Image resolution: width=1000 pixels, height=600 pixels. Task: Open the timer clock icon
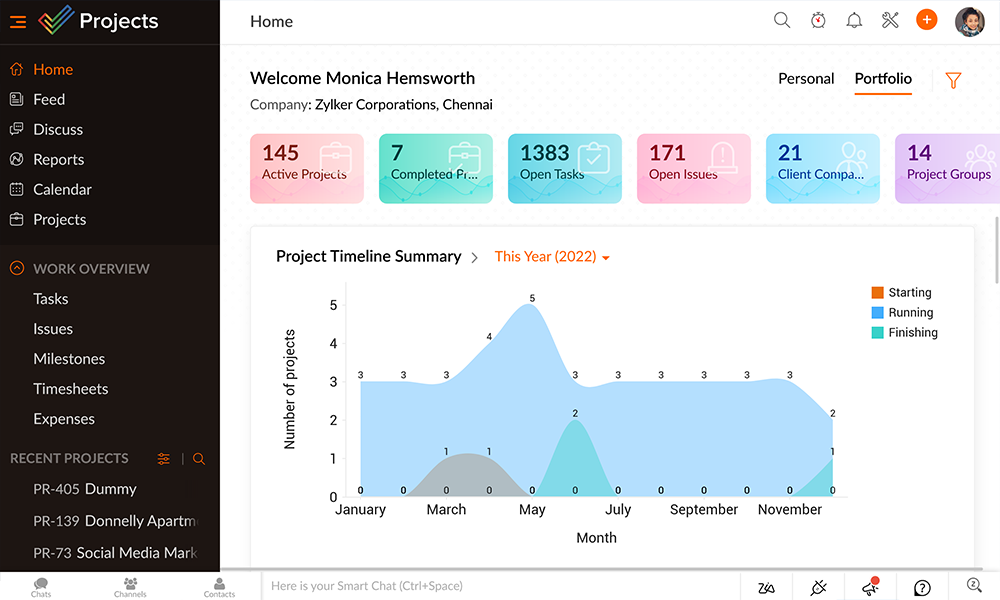pyautogui.click(x=818, y=19)
